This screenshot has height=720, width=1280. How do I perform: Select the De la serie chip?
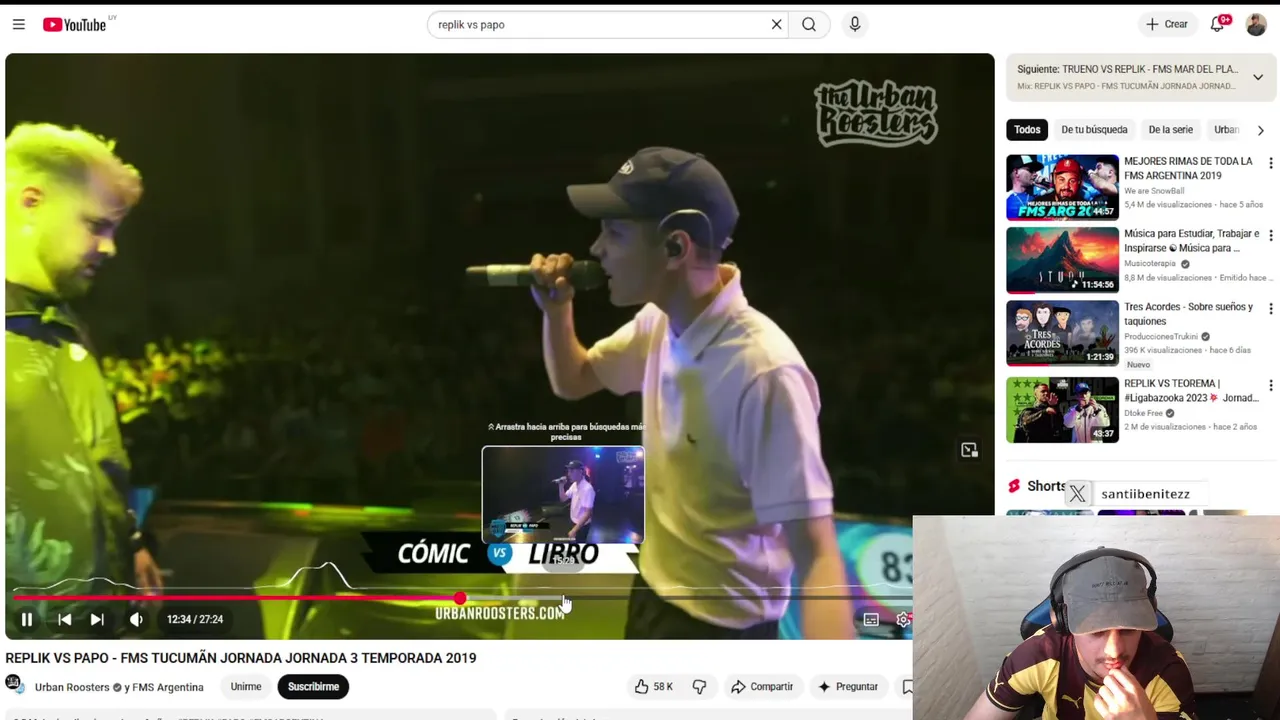[1170, 130]
